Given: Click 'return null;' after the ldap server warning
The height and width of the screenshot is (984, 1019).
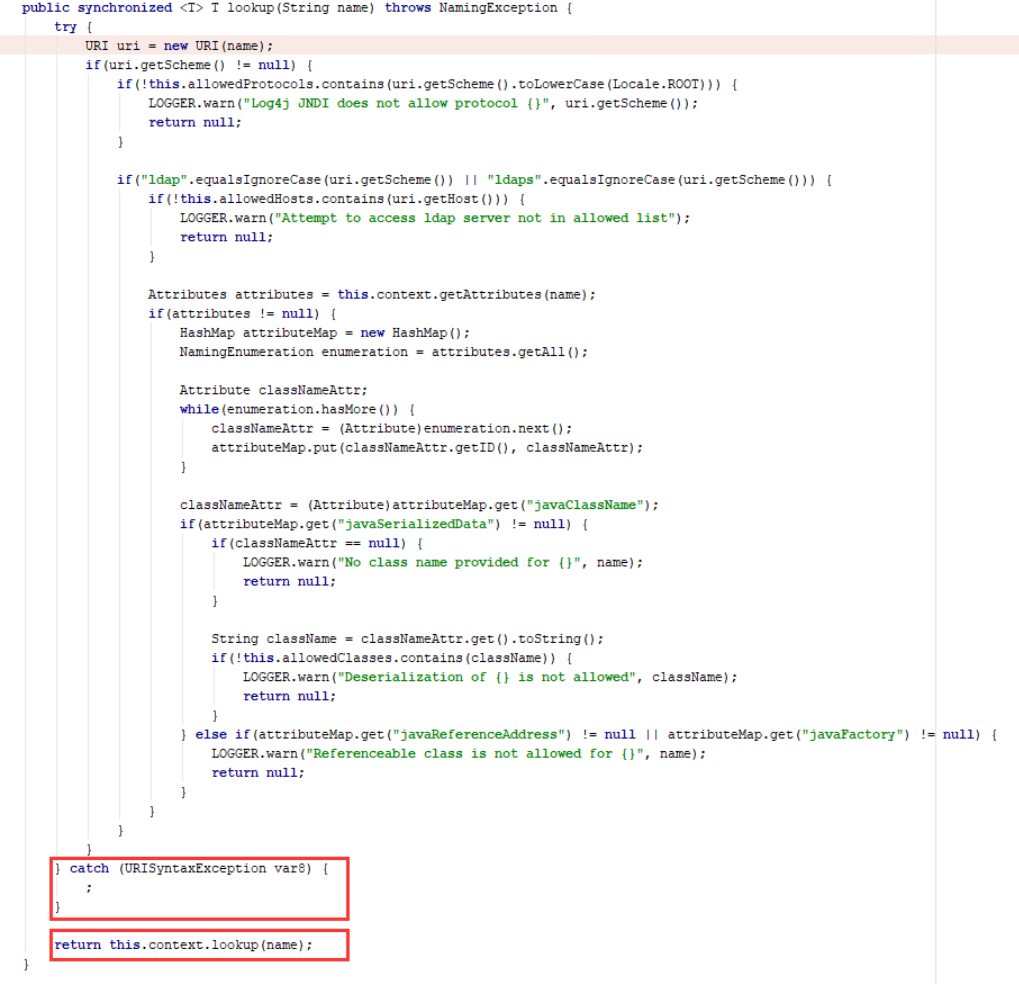Looking at the screenshot, I should pos(226,237).
